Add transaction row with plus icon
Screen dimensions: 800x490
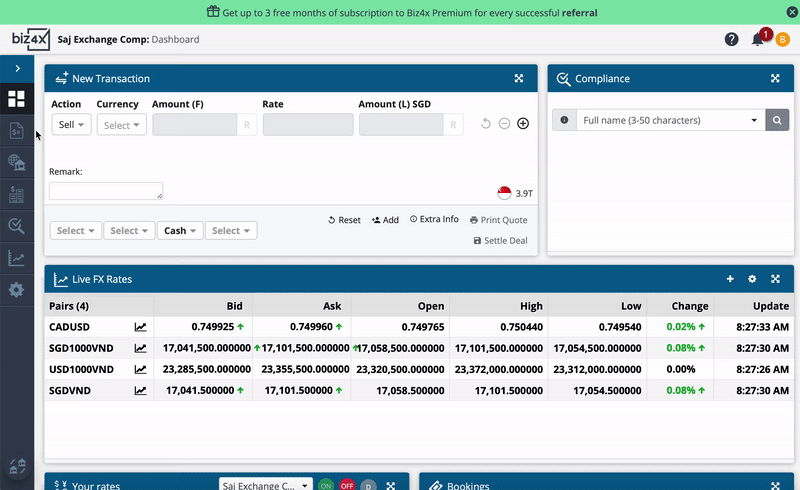point(523,124)
